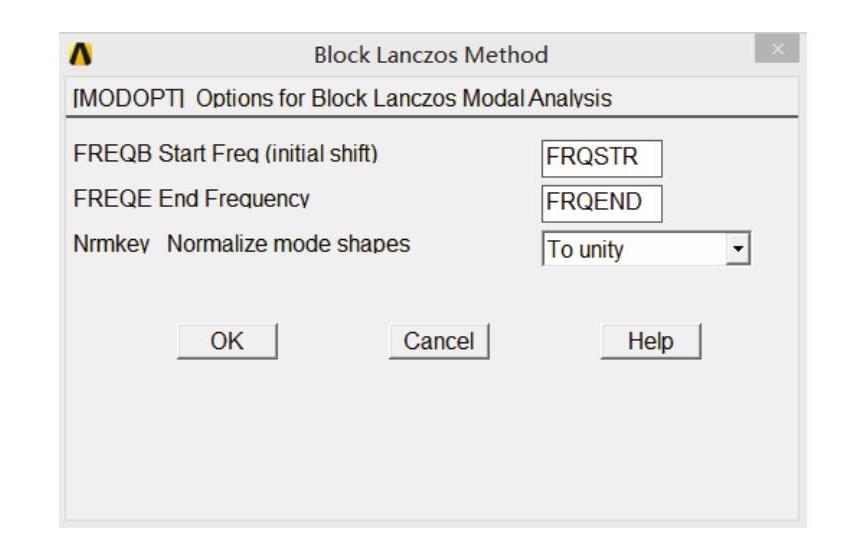
Task: Click the FREQB Start Freq label
Action: tap(226, 156)
